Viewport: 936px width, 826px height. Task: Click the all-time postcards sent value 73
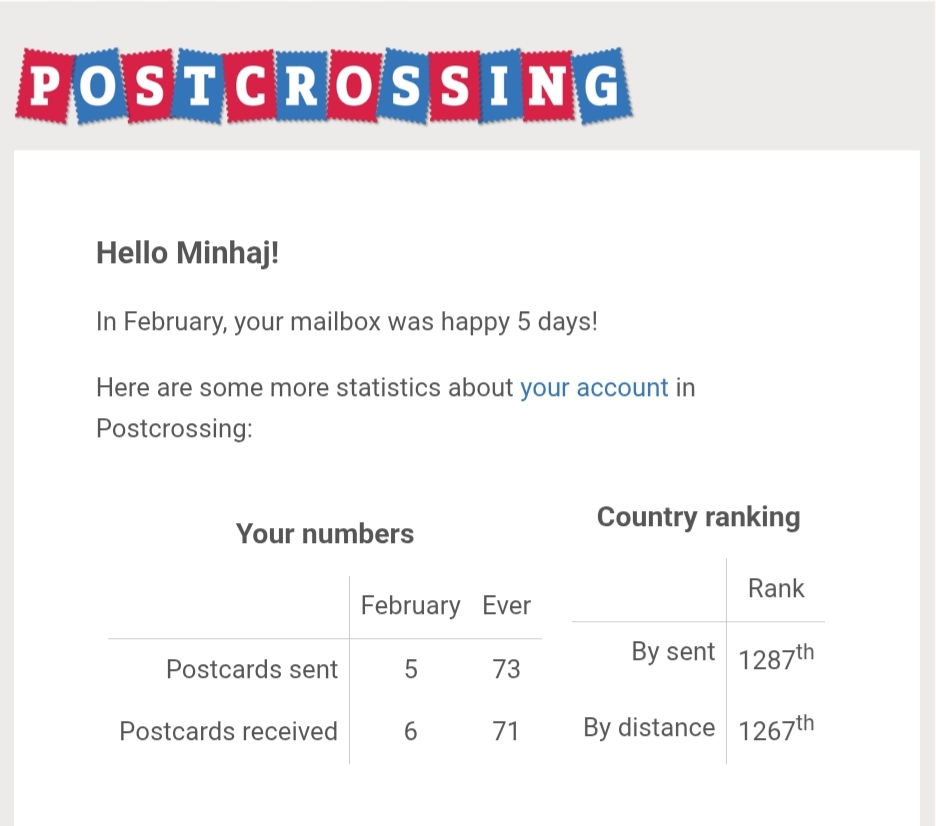506,669
